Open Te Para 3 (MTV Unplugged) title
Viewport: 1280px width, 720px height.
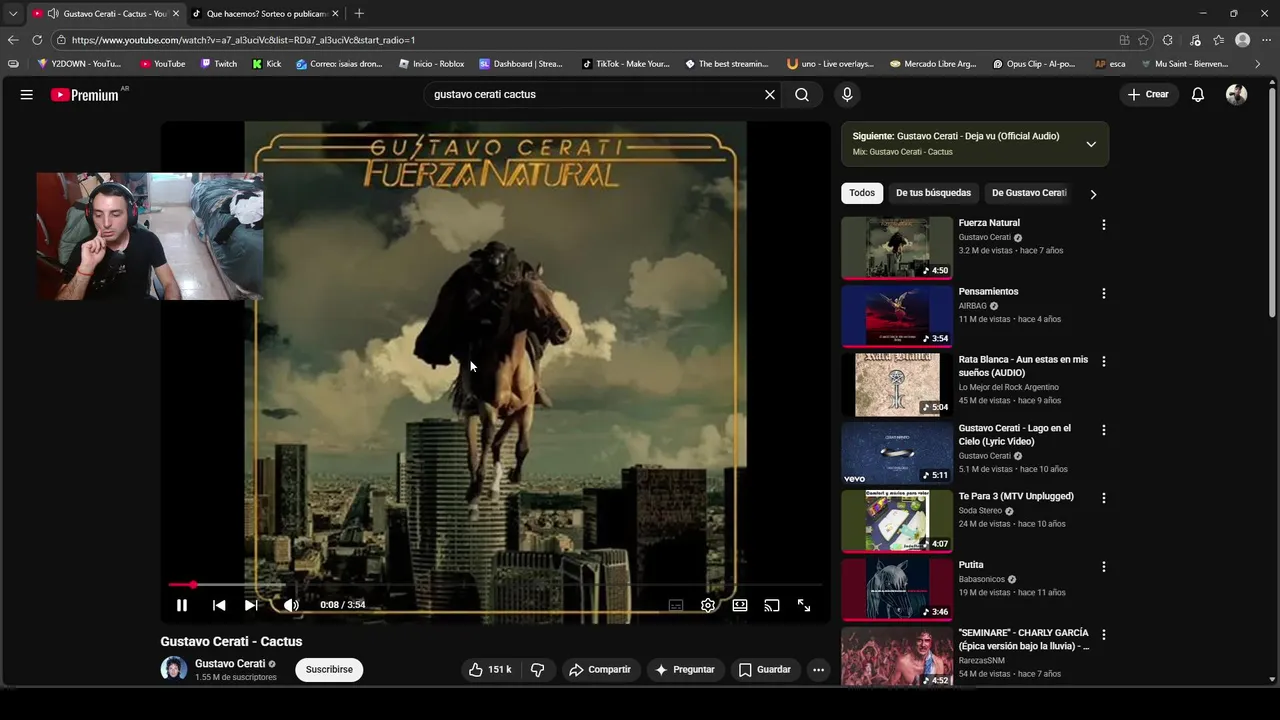click(x=1016, y=496)
